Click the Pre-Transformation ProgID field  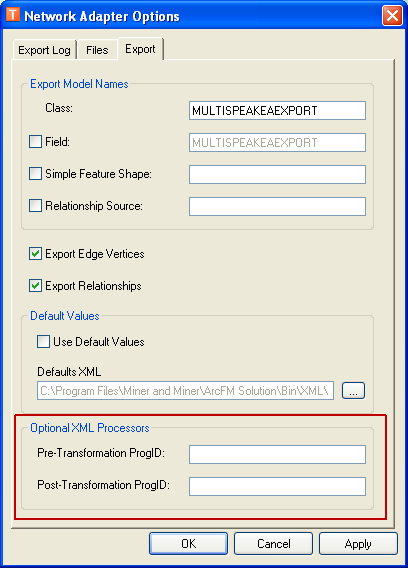coord(277,454)
